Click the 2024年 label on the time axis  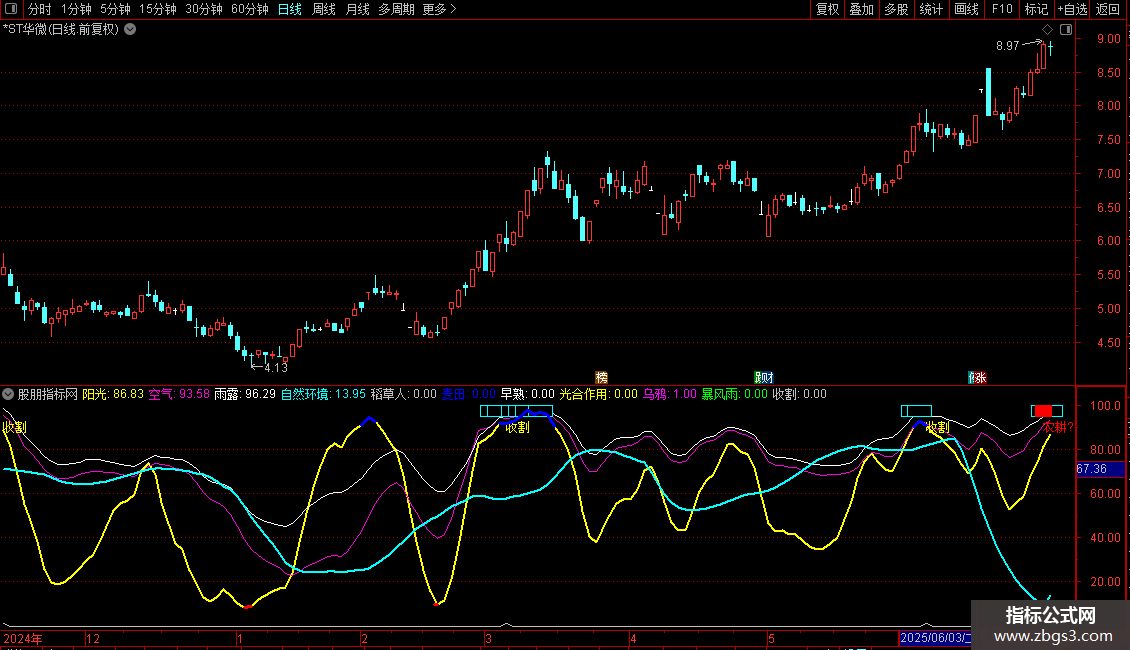pyautogui.click(x=23, y=638)
